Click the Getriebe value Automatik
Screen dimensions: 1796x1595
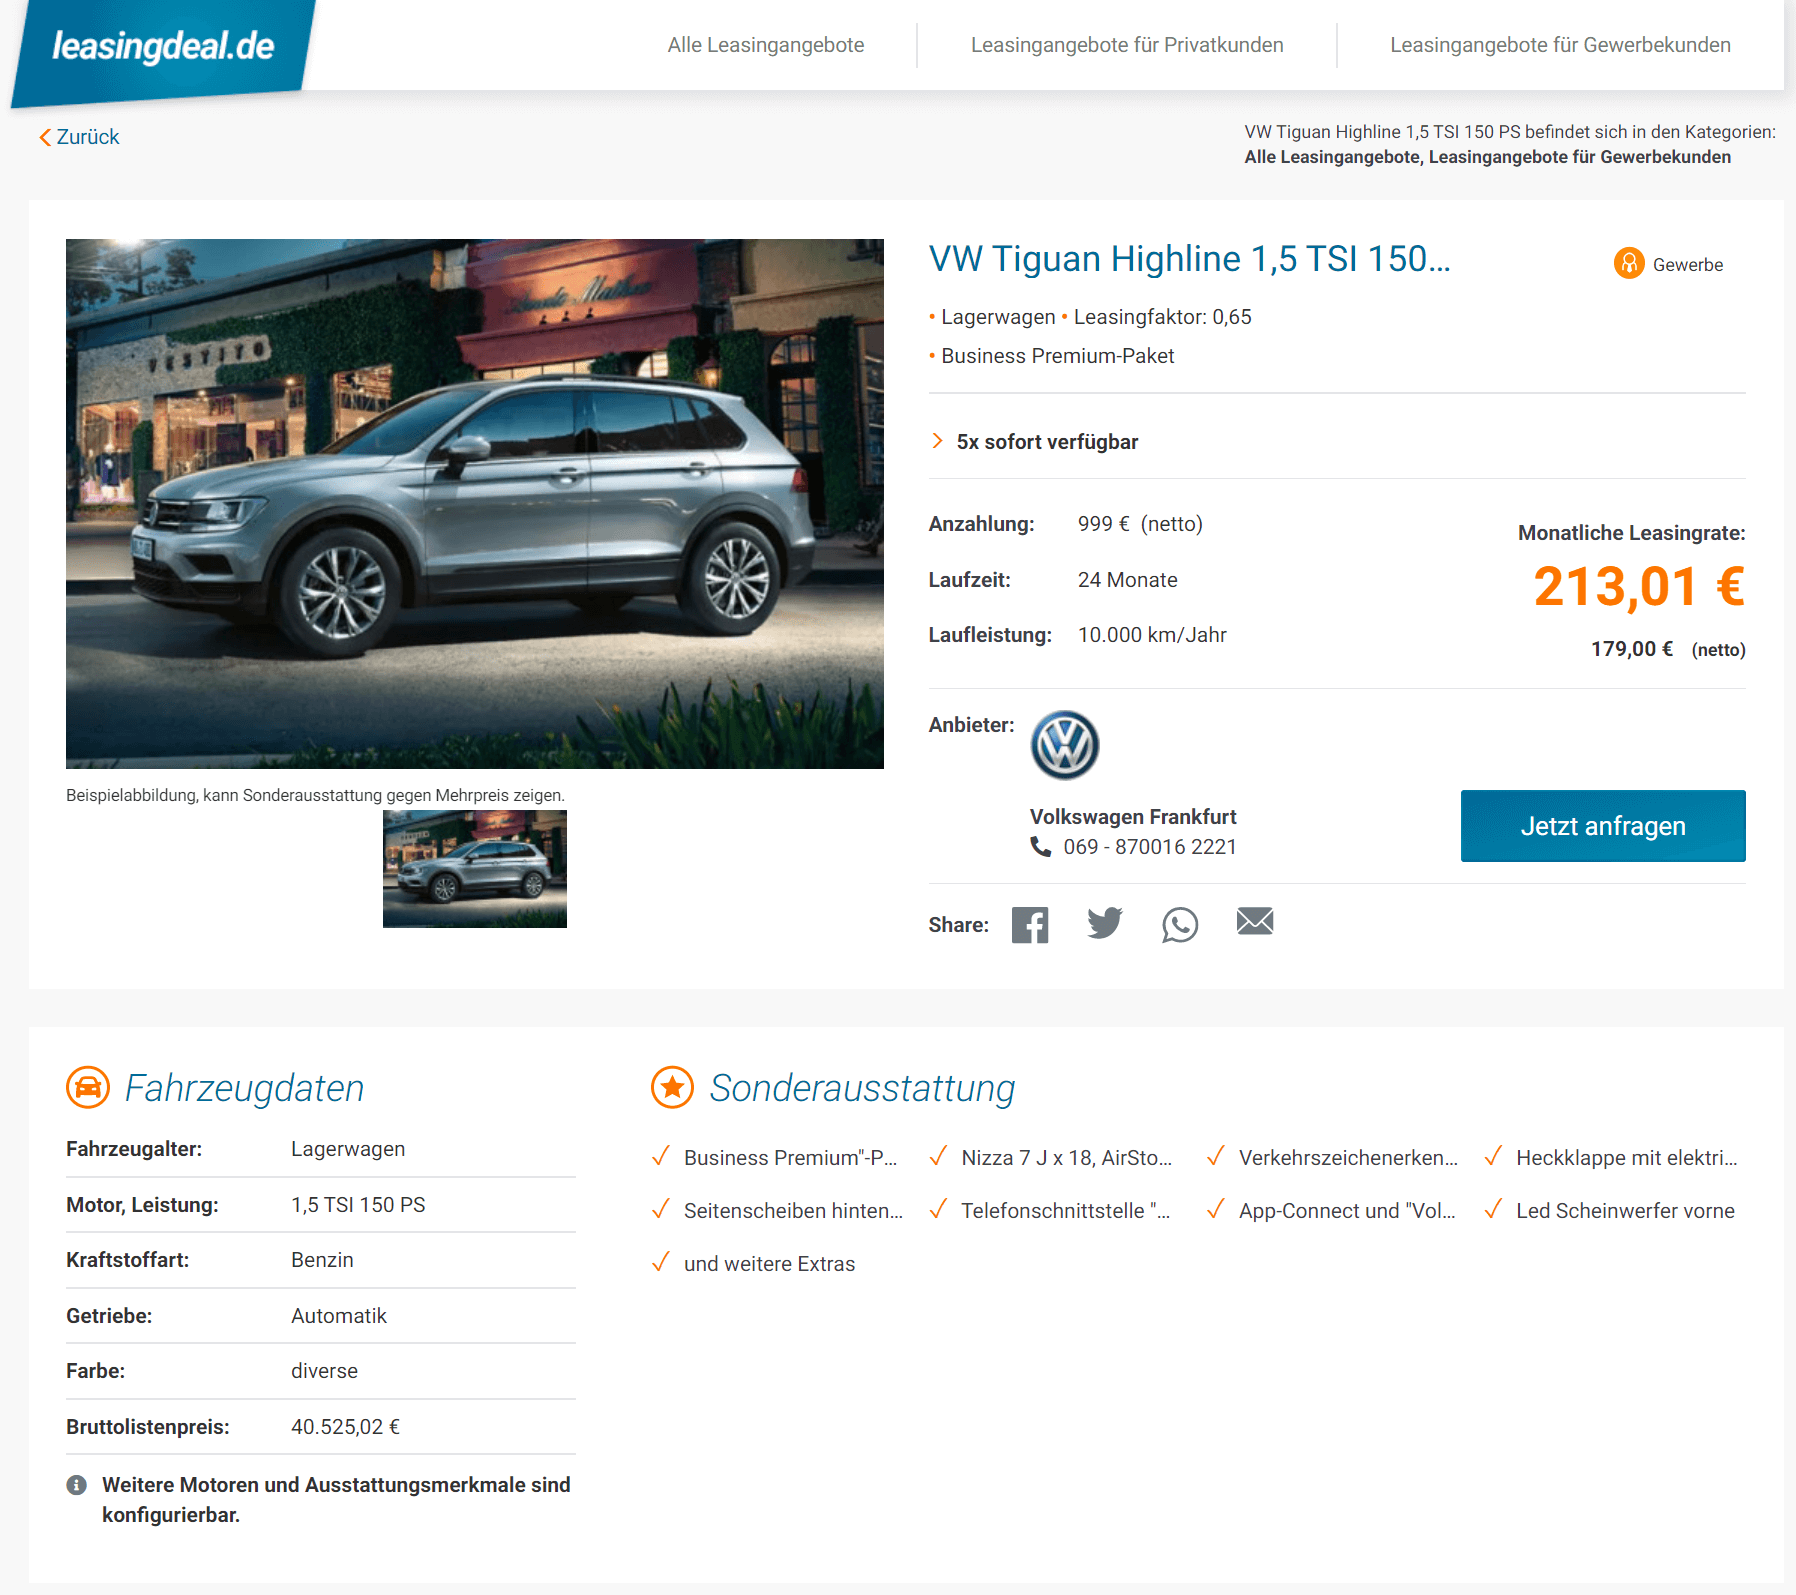click(338, 1316)
